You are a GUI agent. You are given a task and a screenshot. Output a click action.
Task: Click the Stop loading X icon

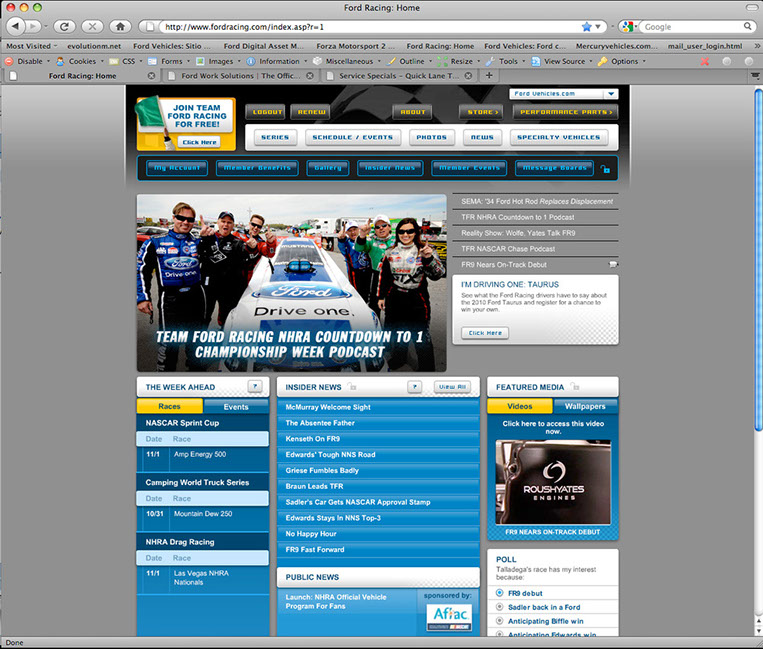[93, 26]
